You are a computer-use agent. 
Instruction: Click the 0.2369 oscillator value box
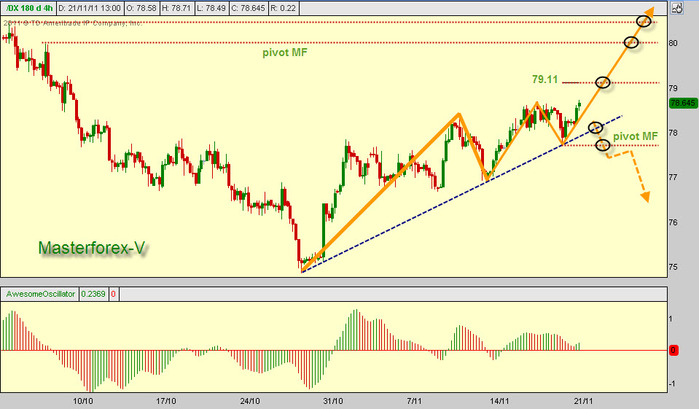[x=93, y=294]
